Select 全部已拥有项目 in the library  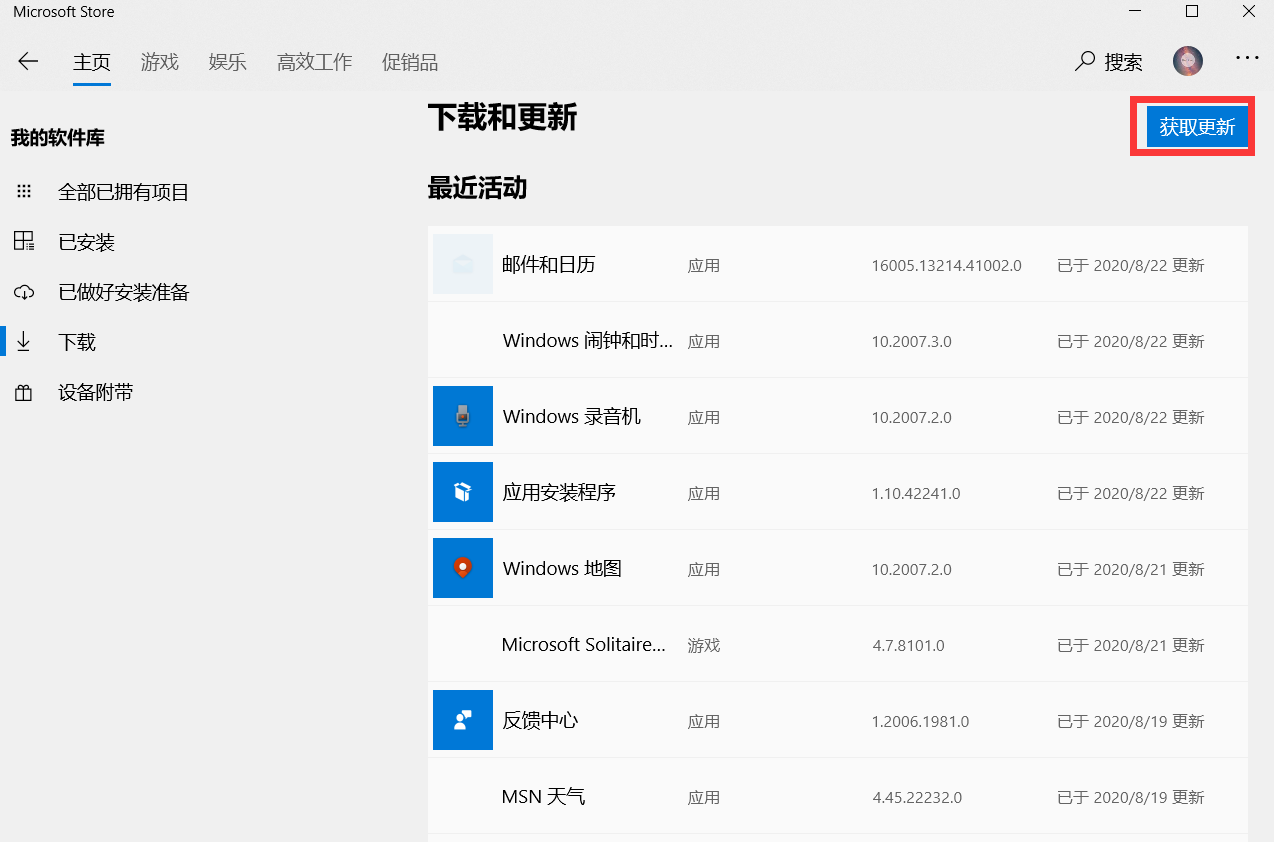coord(124,192)
